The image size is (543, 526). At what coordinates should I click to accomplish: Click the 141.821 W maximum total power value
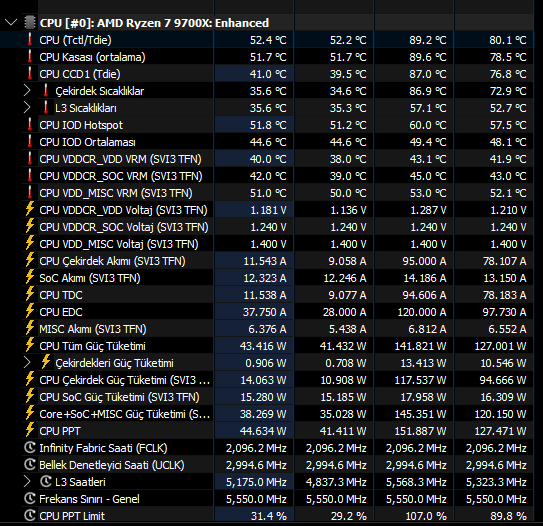point(420,346)
